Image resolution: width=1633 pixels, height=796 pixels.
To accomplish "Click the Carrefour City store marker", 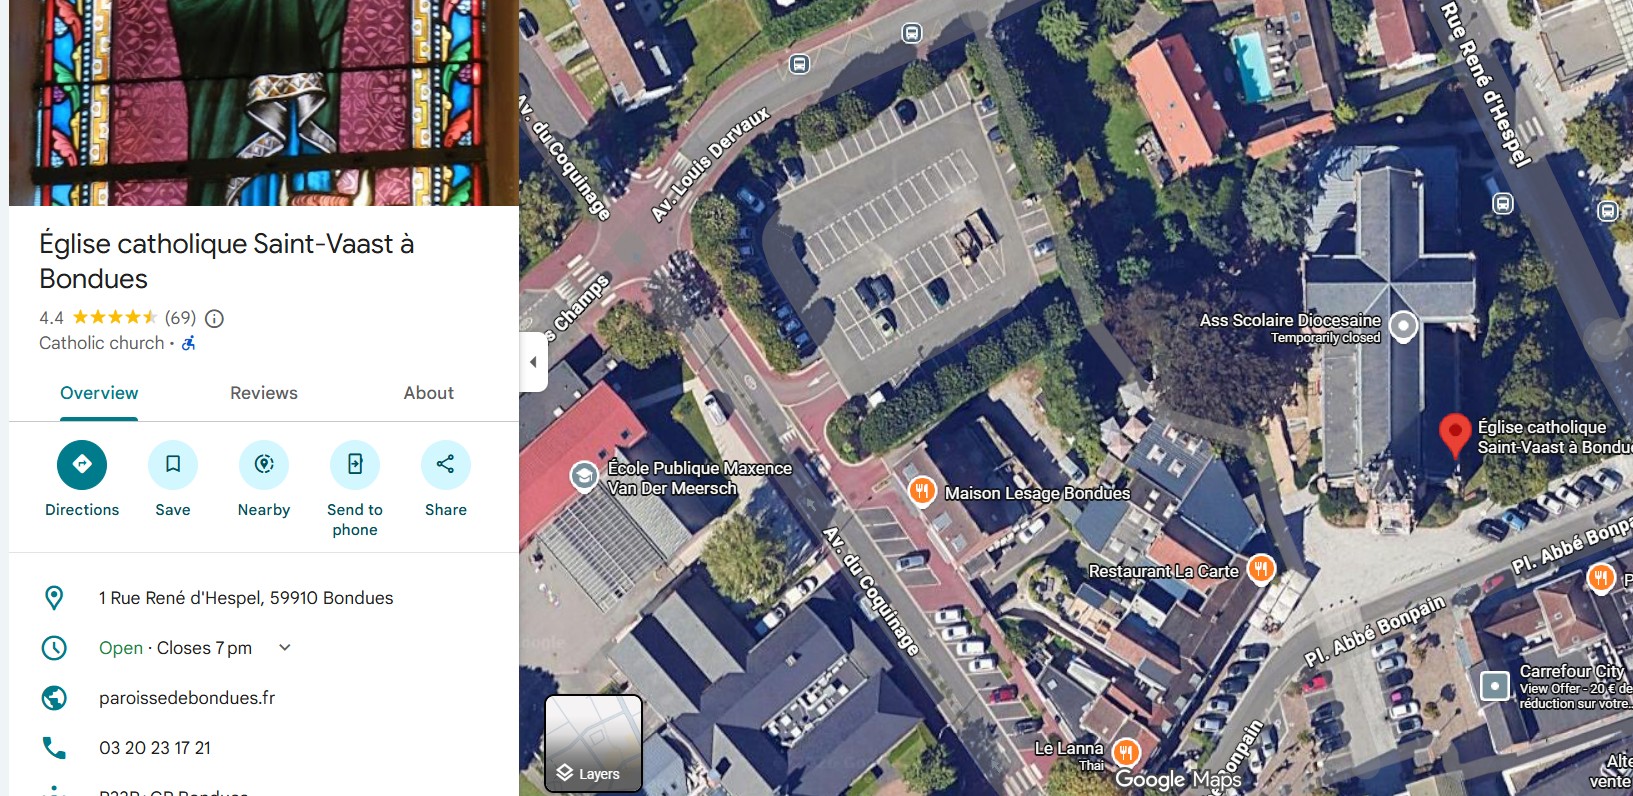I will 1494,685.
